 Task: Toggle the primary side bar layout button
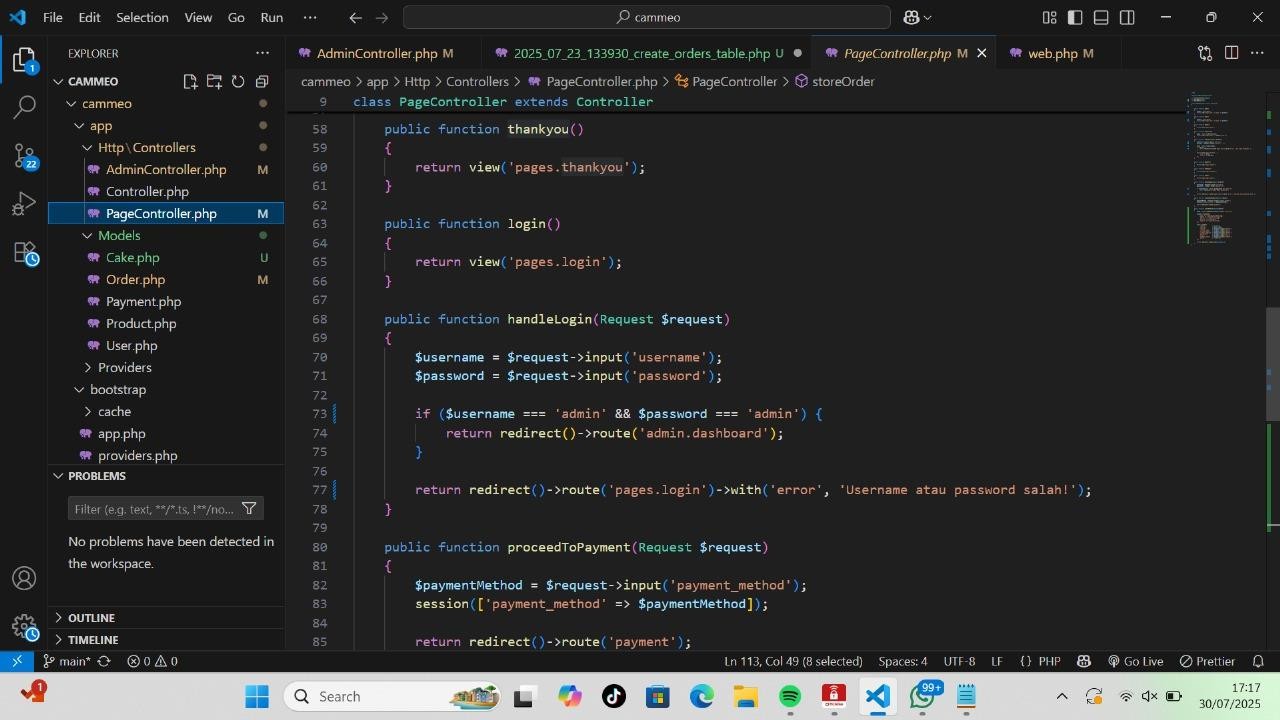click(1075, 17)
